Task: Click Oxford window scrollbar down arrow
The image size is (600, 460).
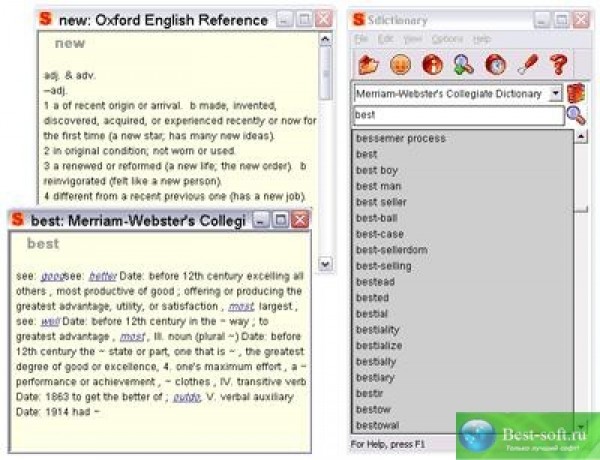Action: click(x=325, y=264)
